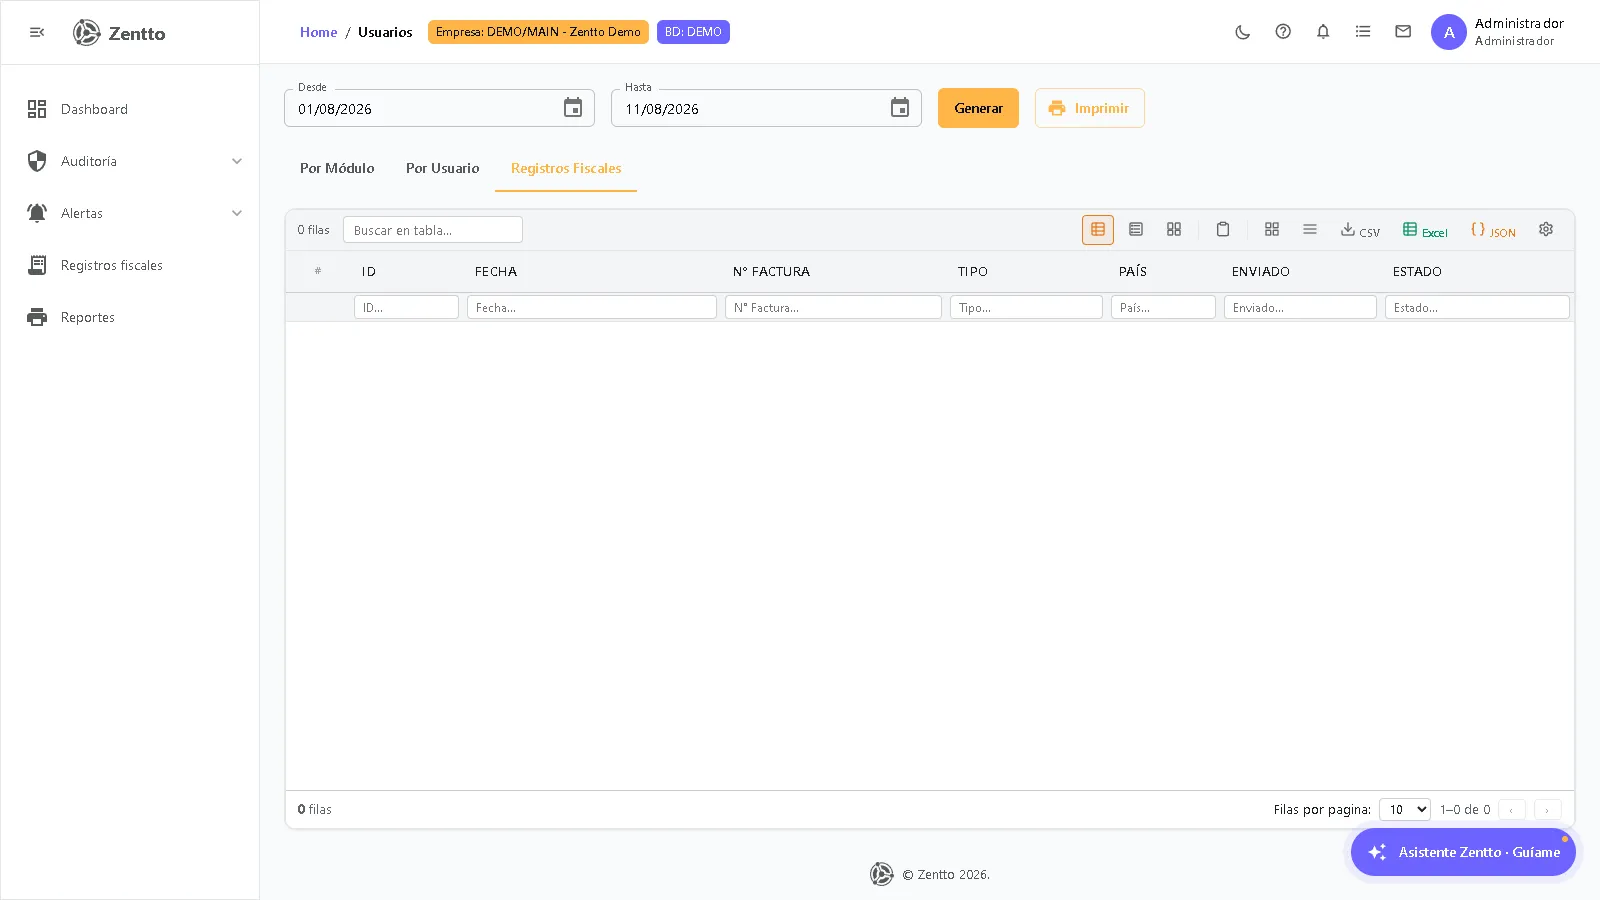Open table settings gear
The width and height of the screenshot is (1600, 900).
(1546, 229)
